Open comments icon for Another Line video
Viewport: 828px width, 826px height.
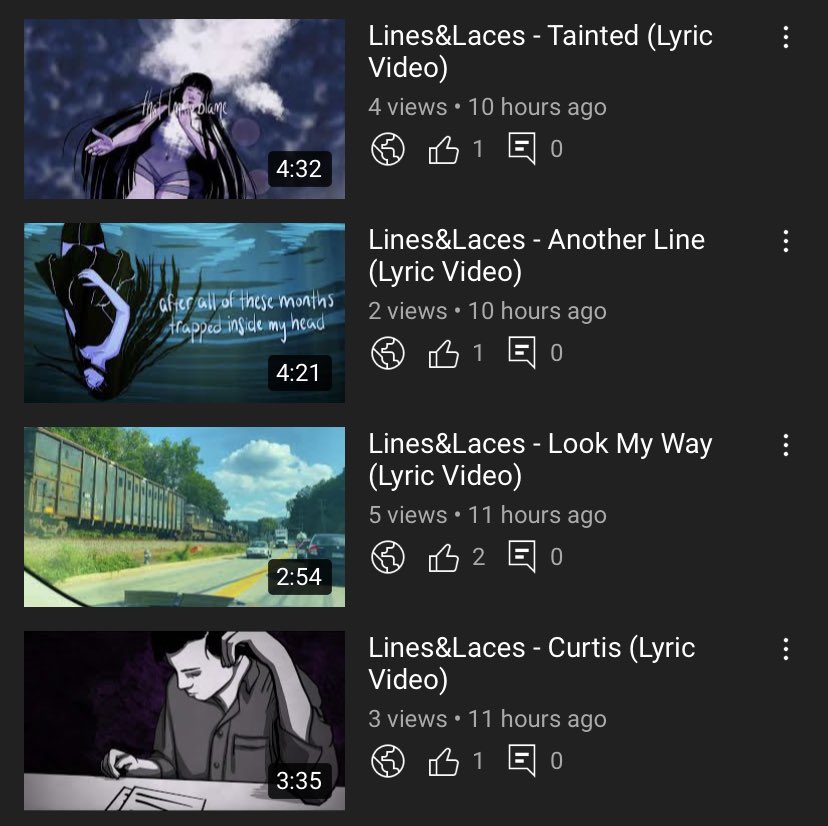pos(522,353)
